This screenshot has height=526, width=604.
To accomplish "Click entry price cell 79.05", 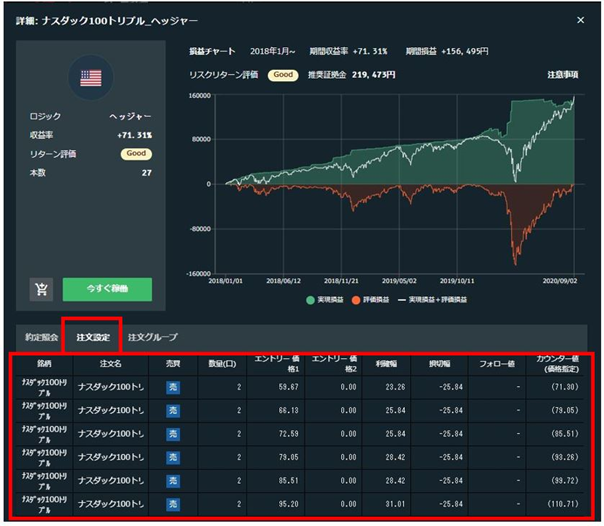I will pyautogui.click(x=289, y=457).
